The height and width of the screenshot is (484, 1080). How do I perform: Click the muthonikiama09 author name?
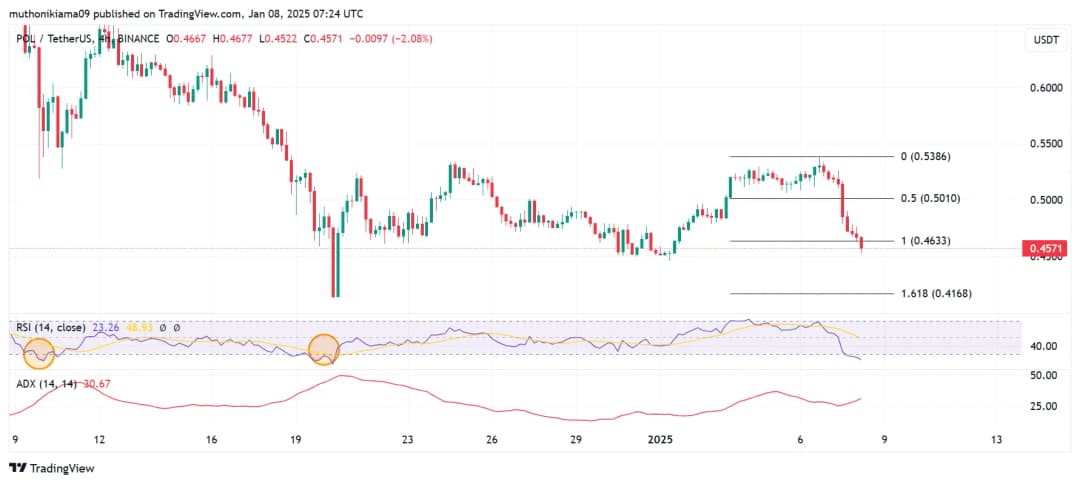click(x=57, y=14)
